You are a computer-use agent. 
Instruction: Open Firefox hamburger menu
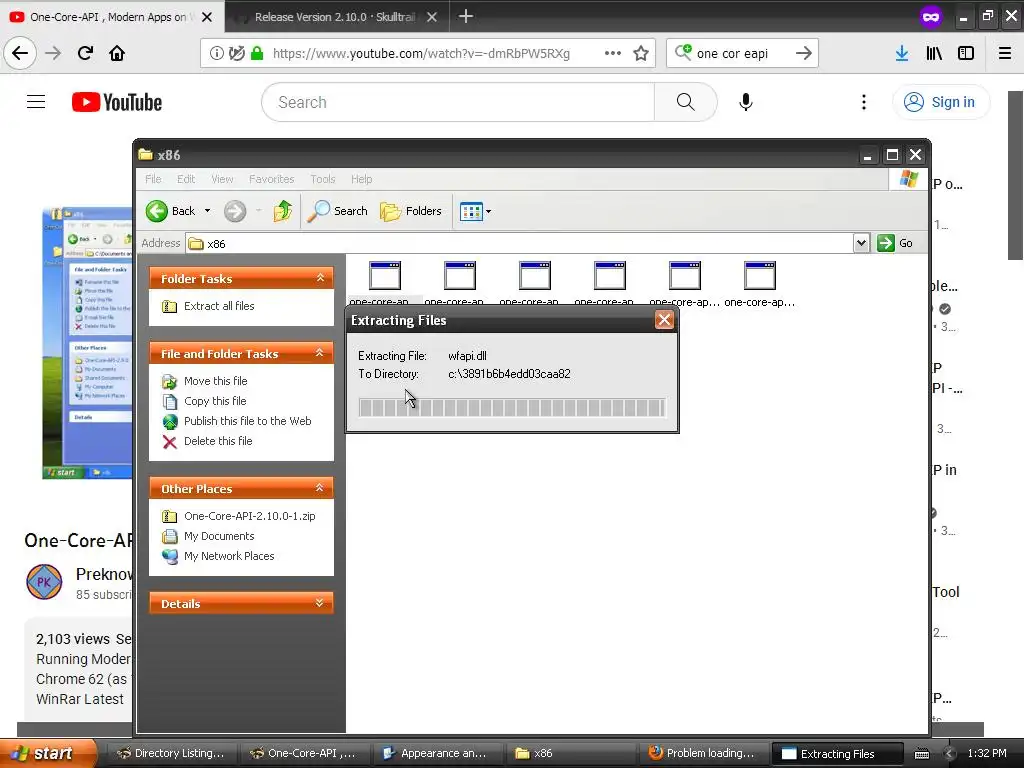1005,53
